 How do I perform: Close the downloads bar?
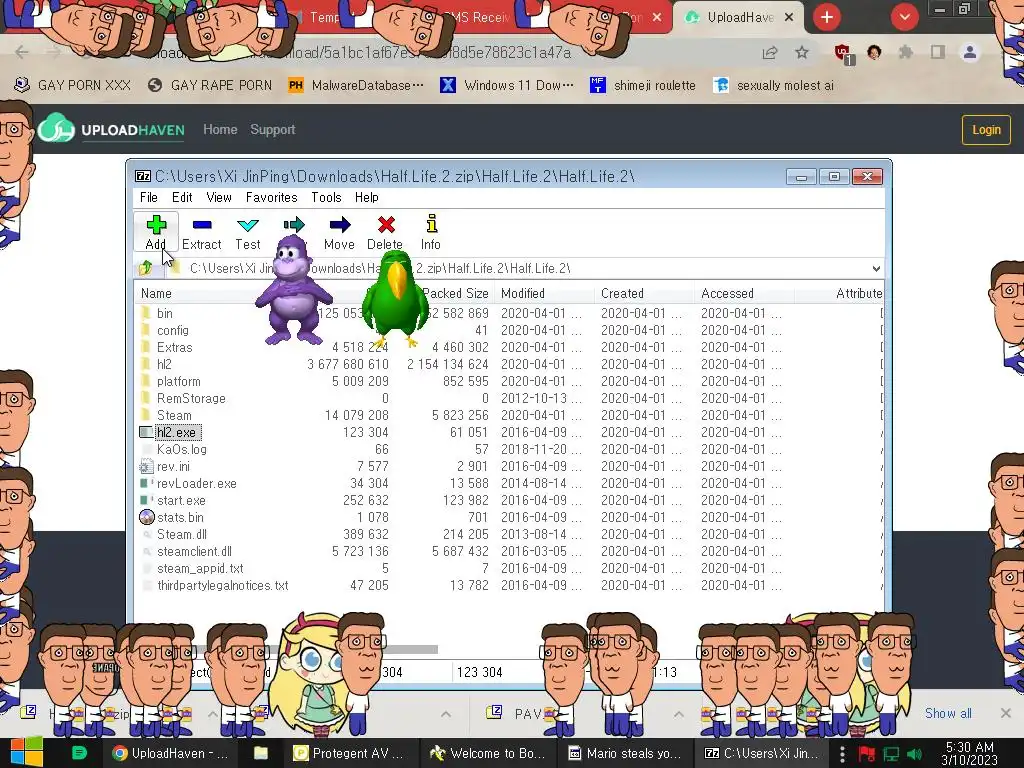click(x=1006, y=713)
